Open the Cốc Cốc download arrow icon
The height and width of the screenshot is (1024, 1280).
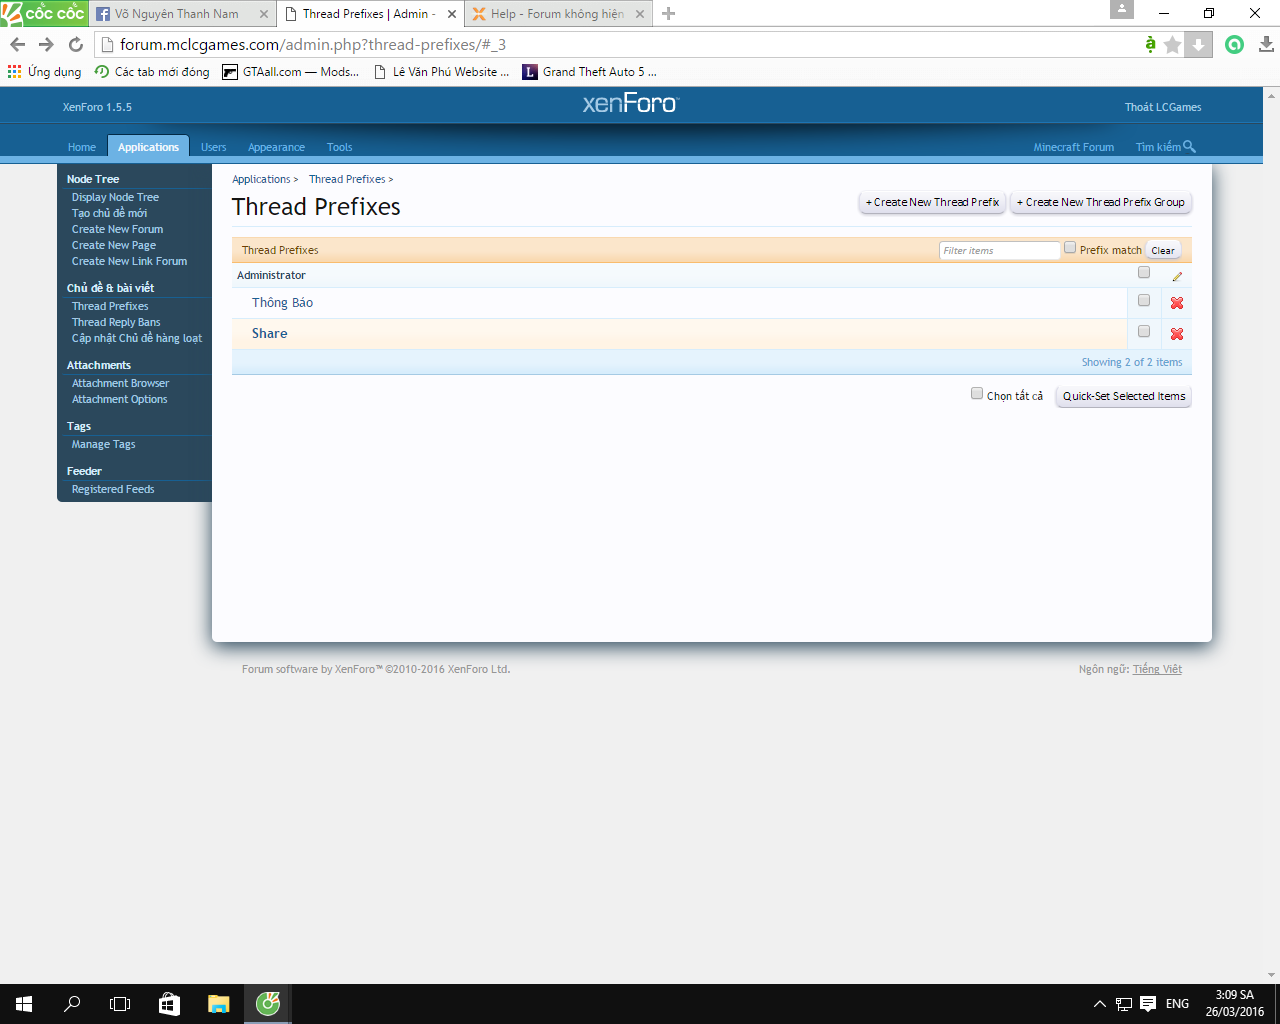(x=1198, y=45)
